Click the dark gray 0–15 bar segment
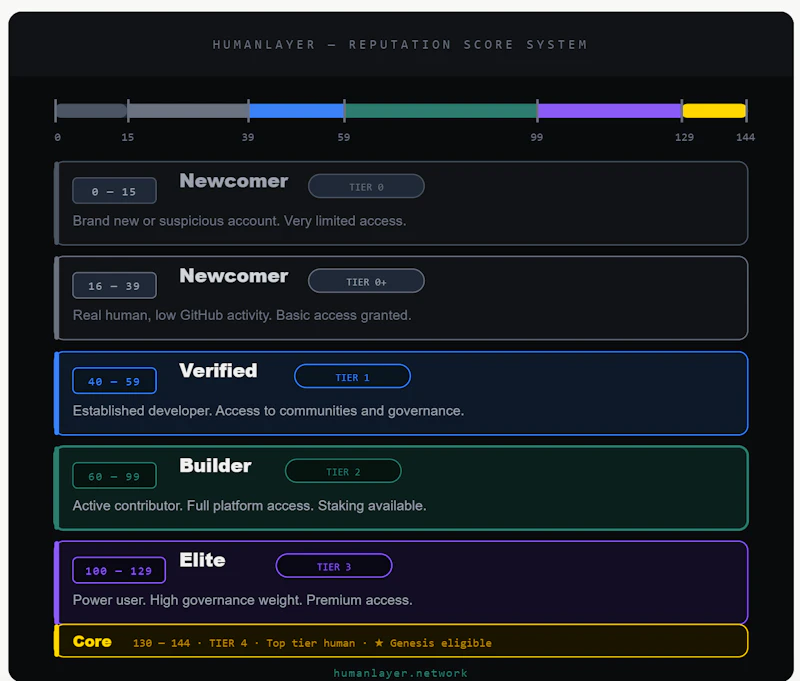Image resolution: width=800 pixels, height=681 pixels. [91, 111]
